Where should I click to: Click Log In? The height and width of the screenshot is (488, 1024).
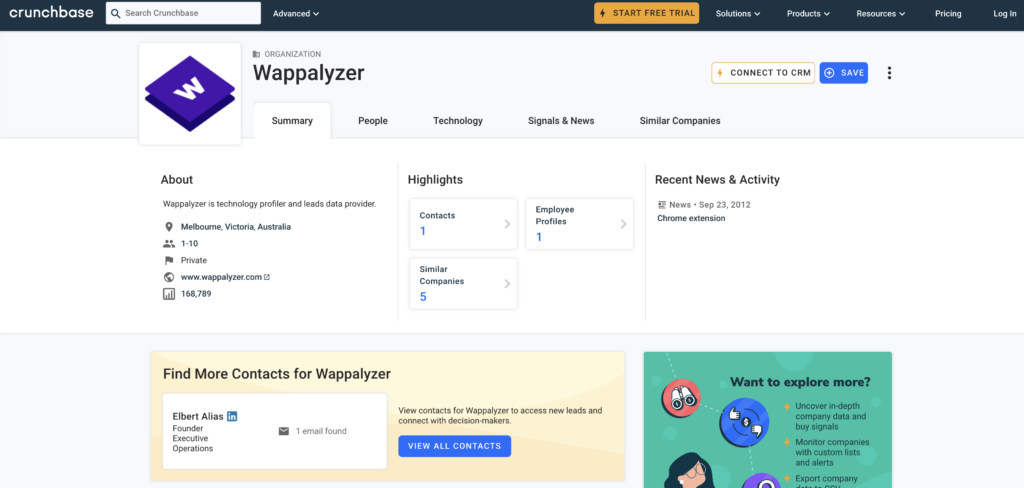point(1004,14)
